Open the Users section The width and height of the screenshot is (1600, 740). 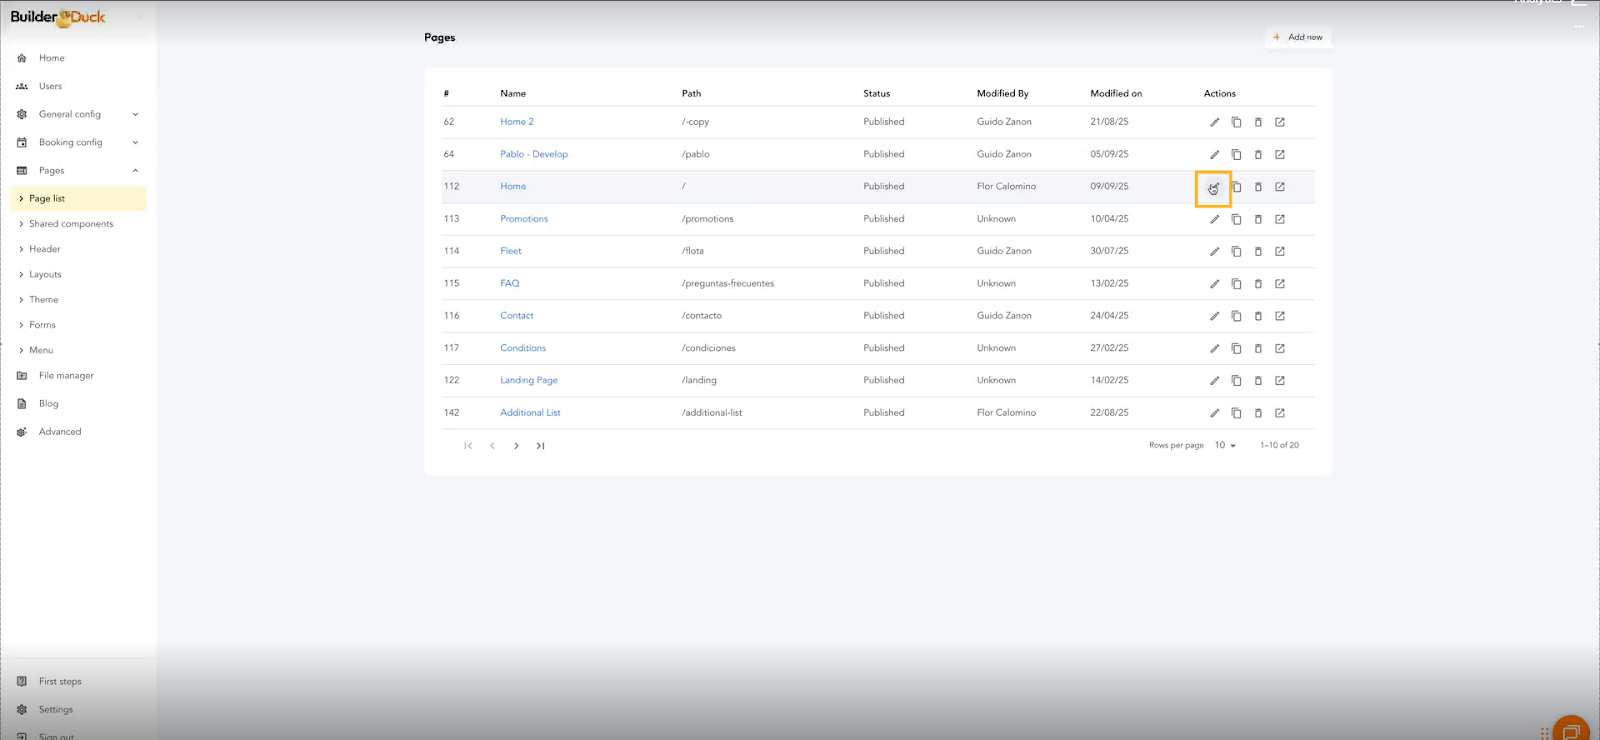point(50,86)
